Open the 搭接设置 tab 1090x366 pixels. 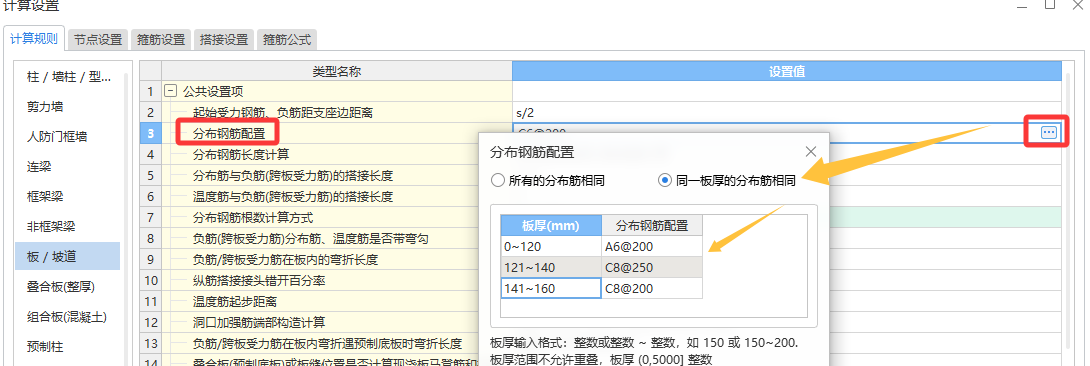pos(224,40)
